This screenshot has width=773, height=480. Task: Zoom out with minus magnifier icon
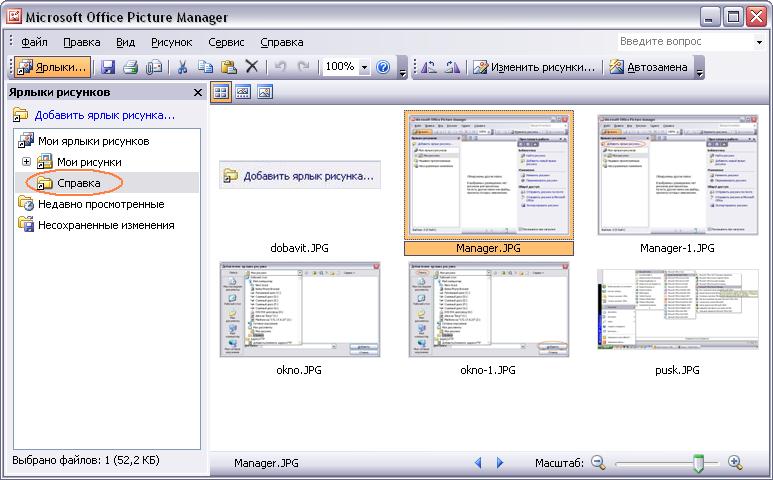click(598, 462)
